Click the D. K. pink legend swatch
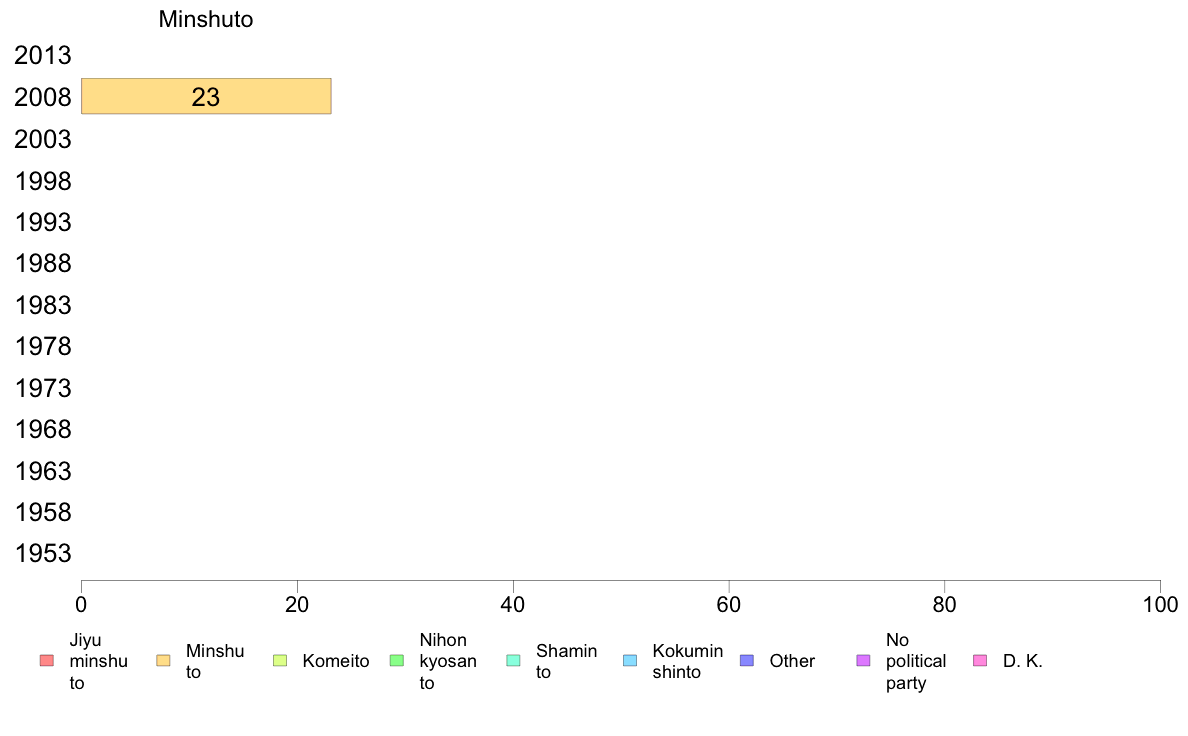The image size is (1188, 736). [x=980, y=661]
